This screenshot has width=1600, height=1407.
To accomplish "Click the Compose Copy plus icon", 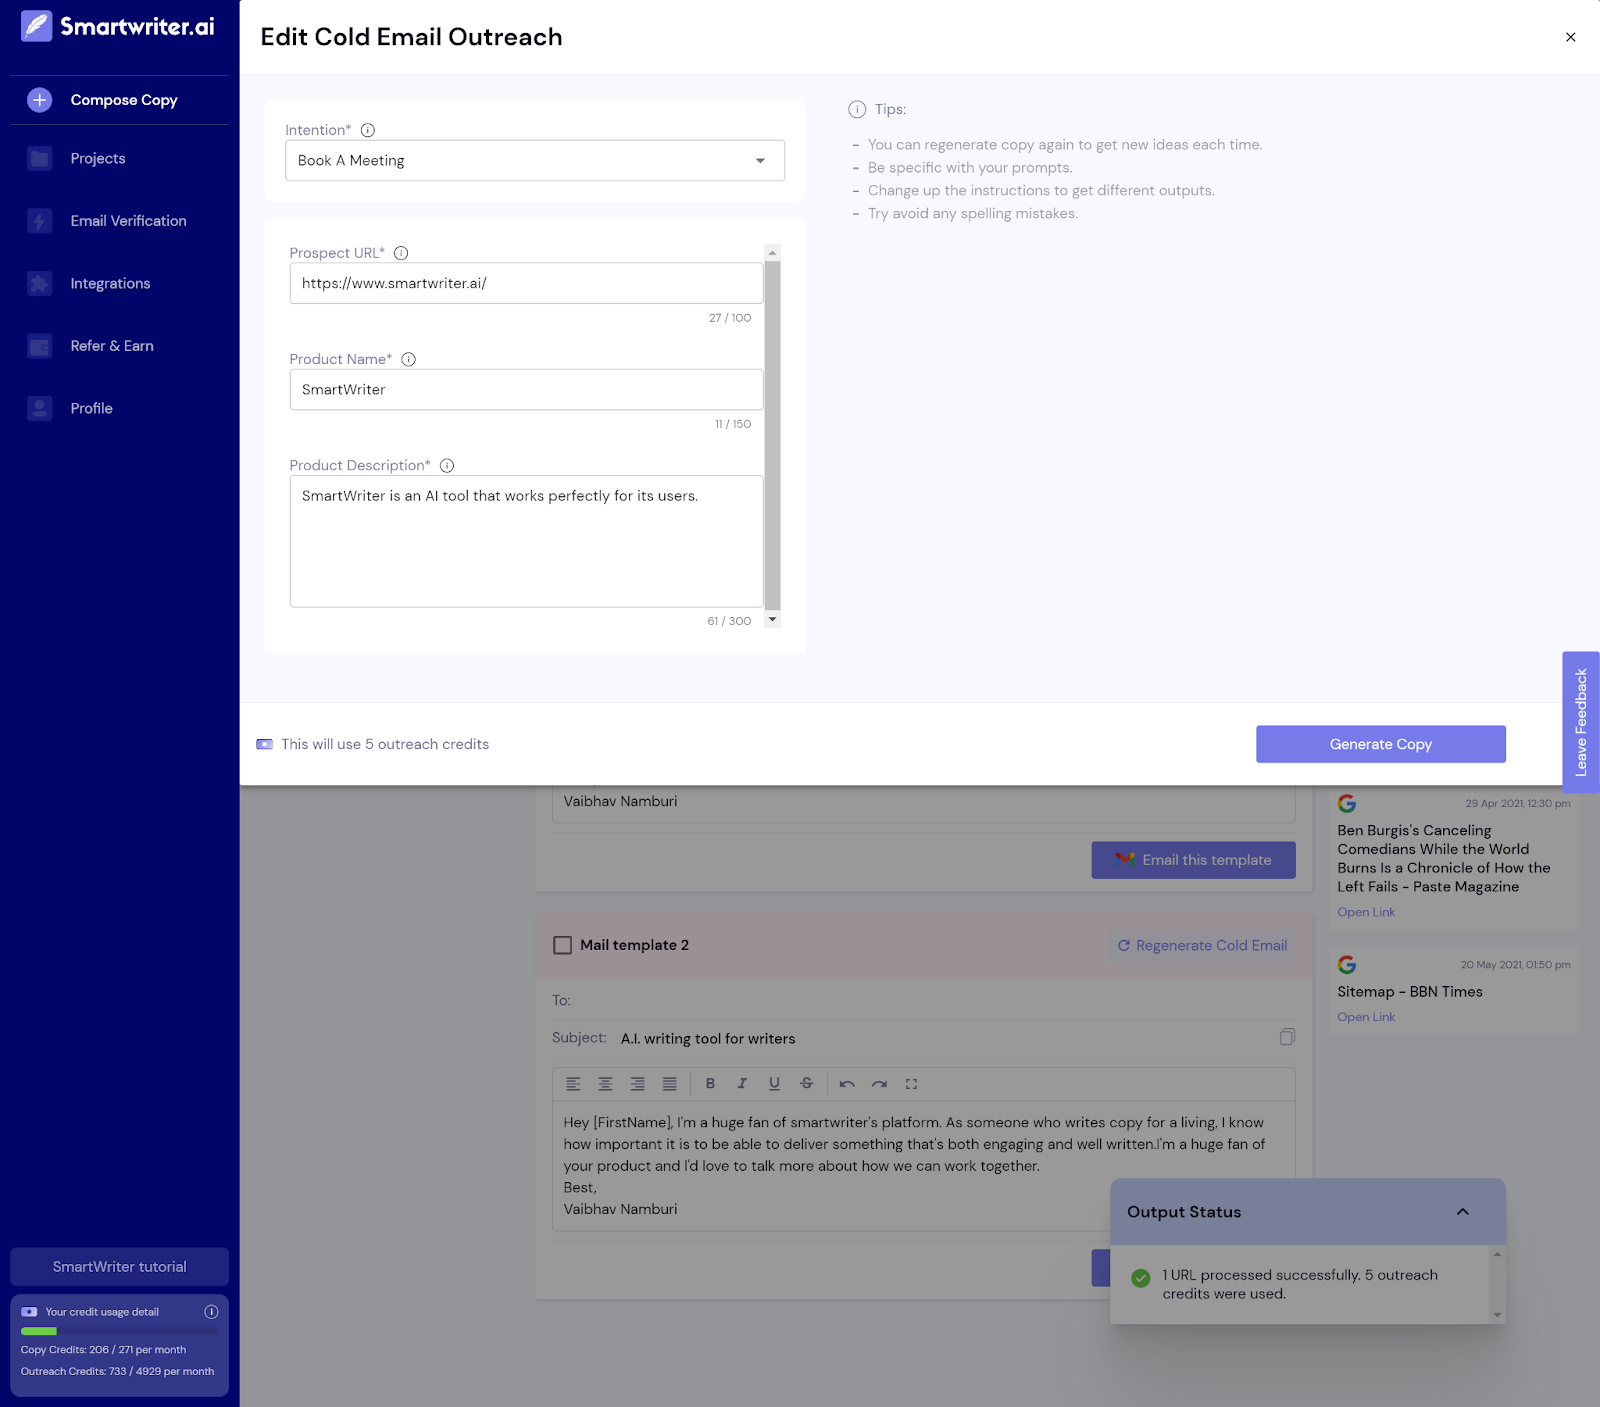I will click(x=39, y=100).
